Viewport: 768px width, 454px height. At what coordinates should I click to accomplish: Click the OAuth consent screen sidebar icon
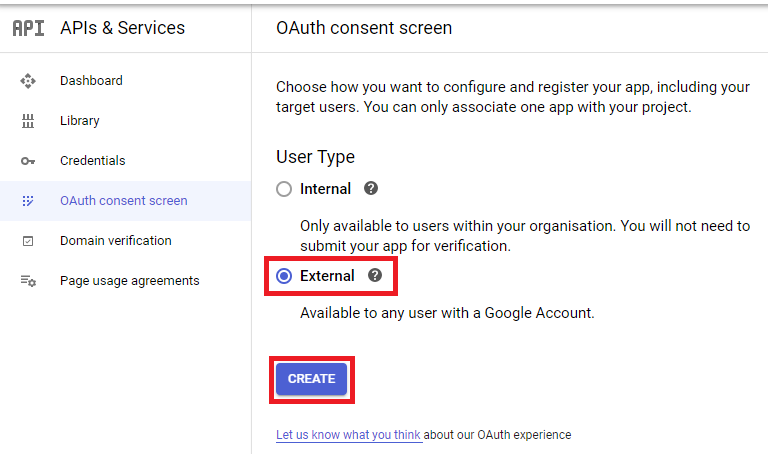(28, 201)
